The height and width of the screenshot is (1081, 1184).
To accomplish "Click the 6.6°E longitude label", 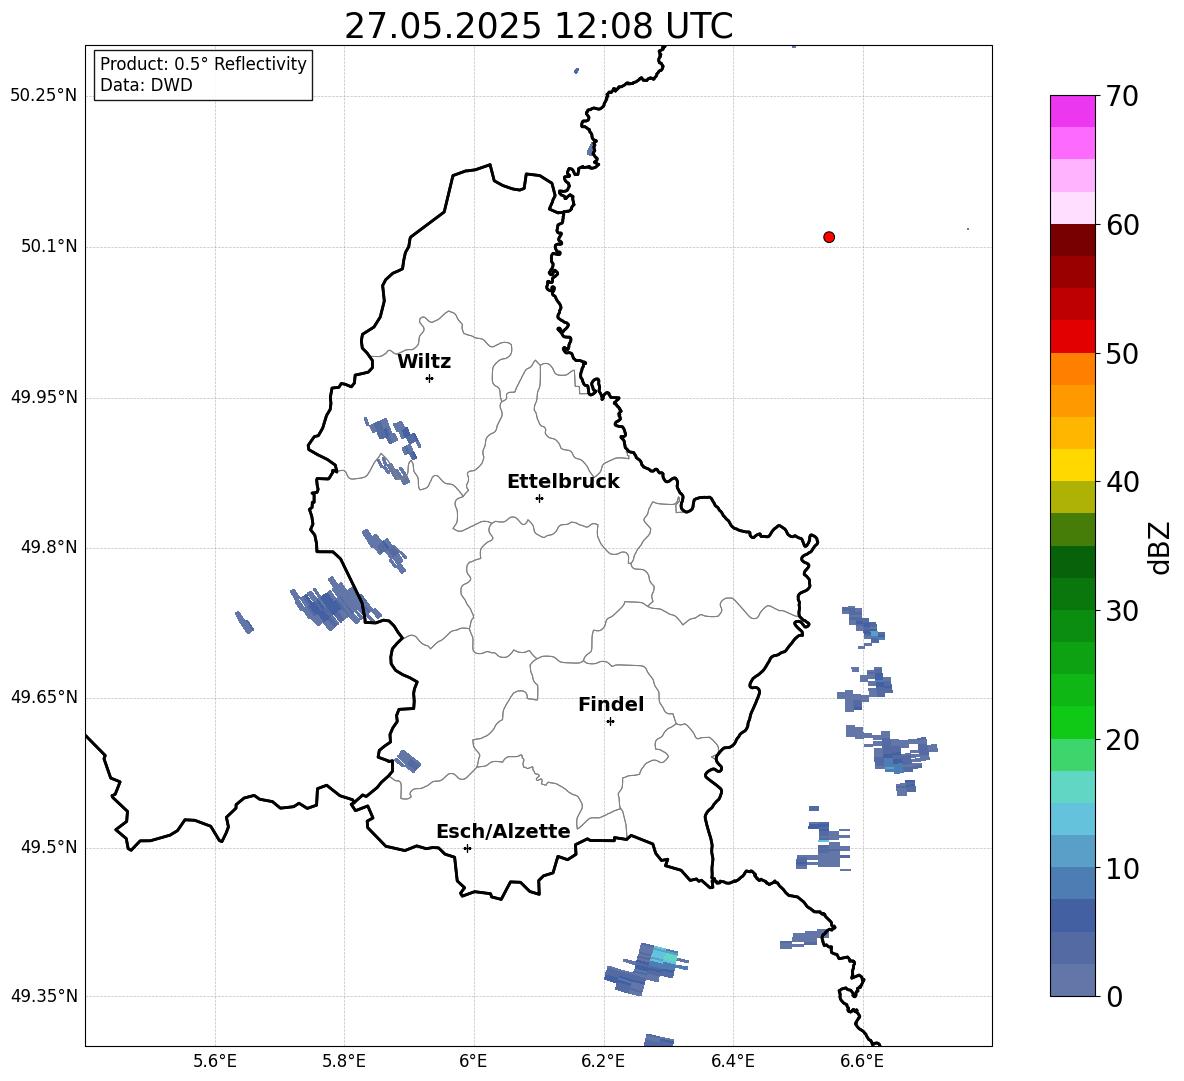I will (862, 1061).
